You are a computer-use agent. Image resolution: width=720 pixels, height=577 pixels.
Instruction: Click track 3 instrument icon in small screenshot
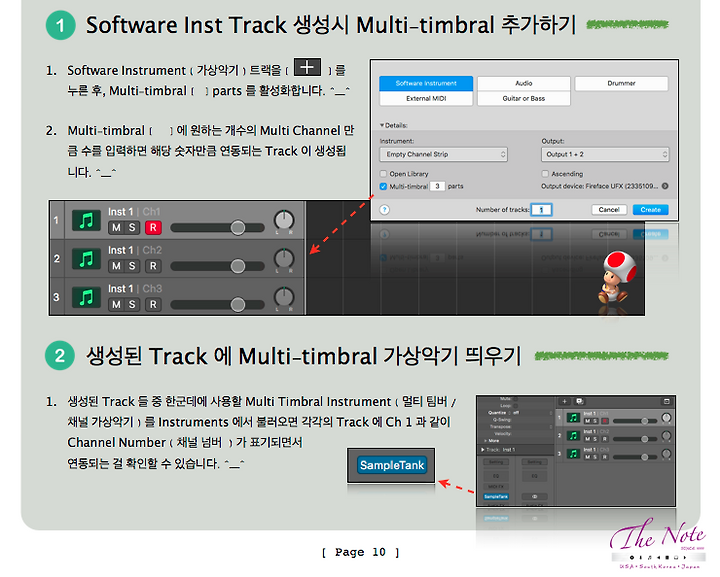click(573, 454)
